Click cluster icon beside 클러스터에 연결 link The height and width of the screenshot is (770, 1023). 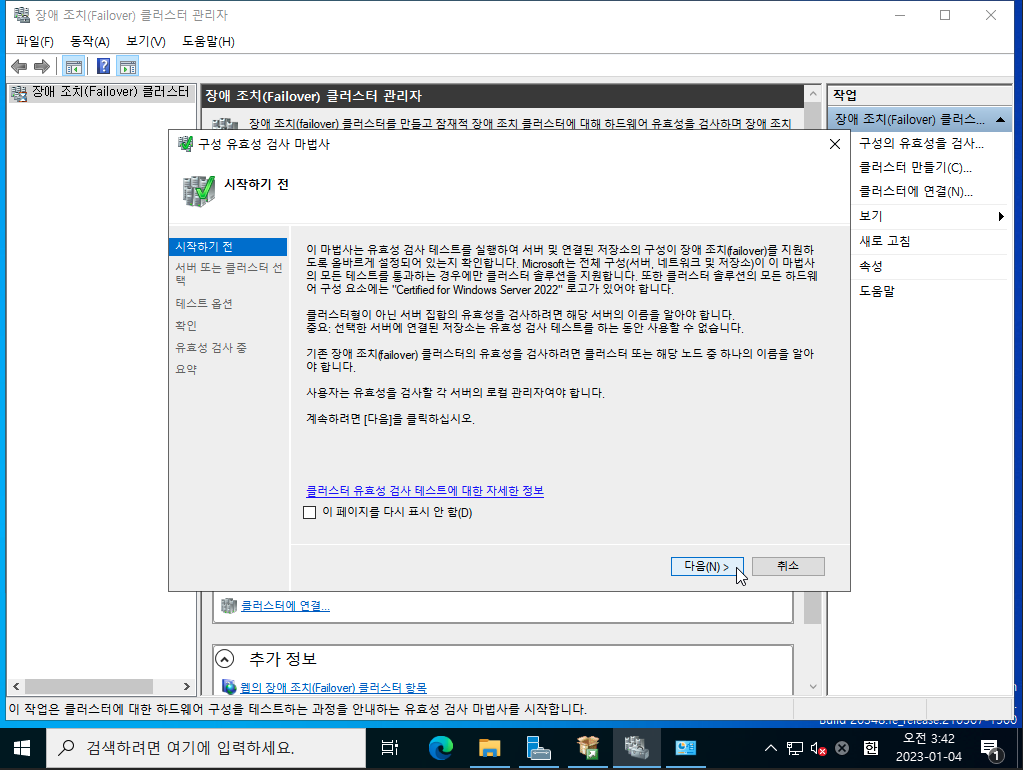click(228, 606)
